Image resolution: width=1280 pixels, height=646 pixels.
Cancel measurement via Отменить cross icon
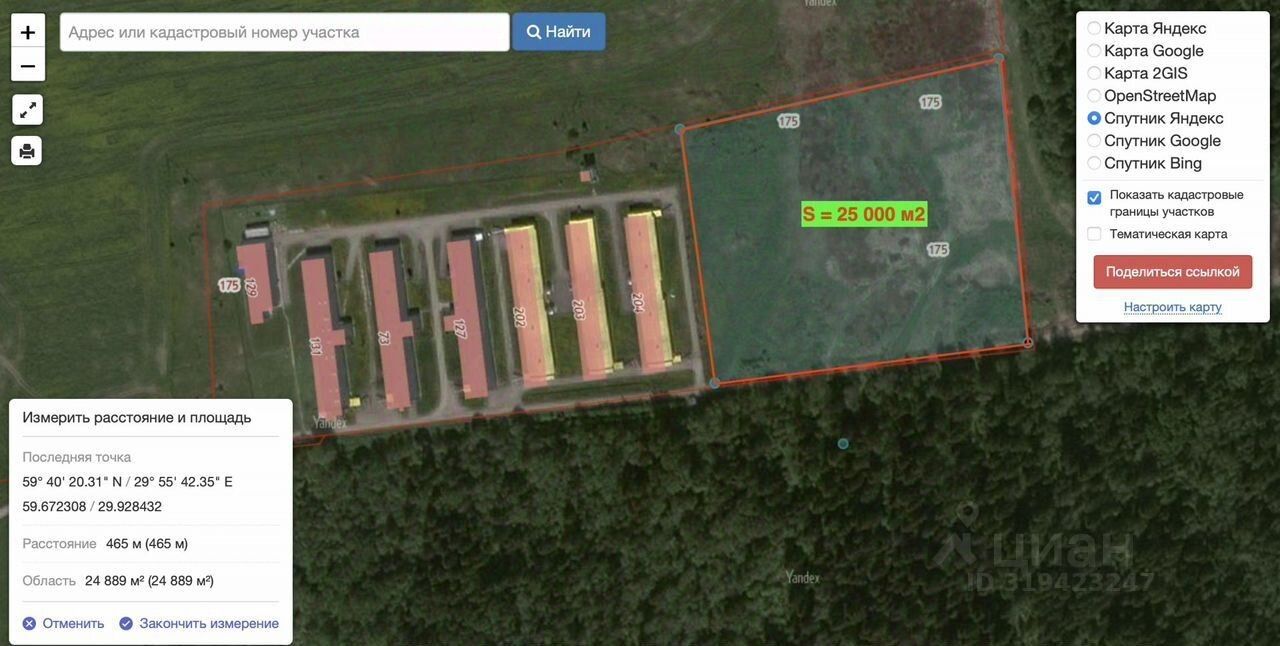tap(29, 623)
